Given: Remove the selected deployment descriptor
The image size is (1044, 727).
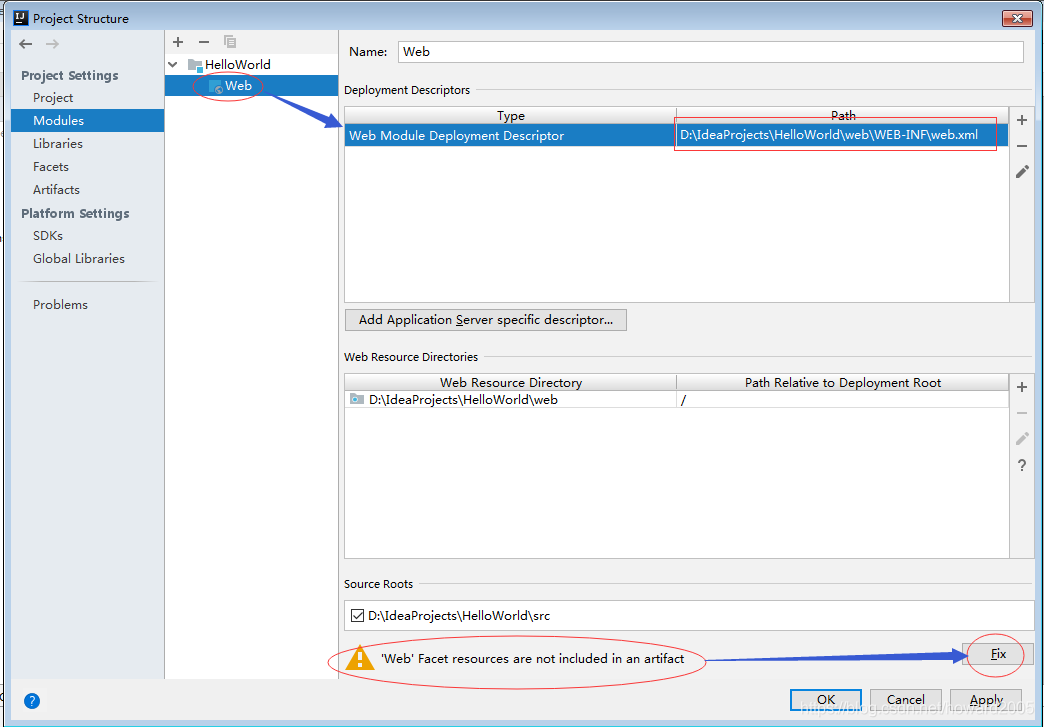Looking at the screenshot, I should click(x=1022, y=146).
